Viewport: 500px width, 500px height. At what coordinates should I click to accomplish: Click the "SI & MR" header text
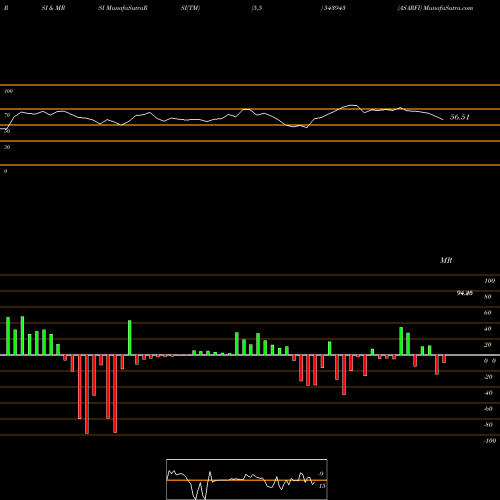[53, 8]
